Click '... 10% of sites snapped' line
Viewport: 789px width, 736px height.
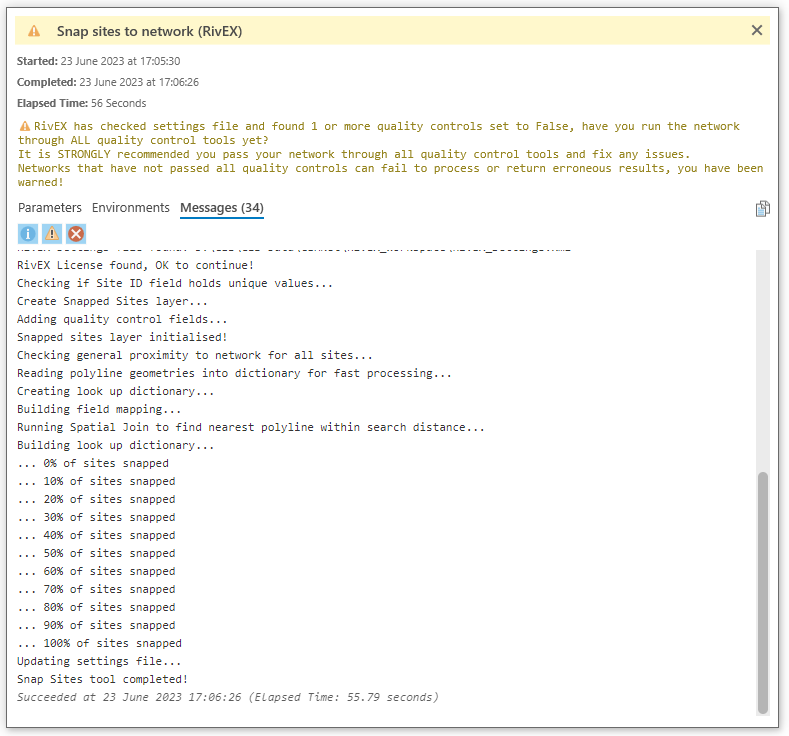tap(96, 481)
